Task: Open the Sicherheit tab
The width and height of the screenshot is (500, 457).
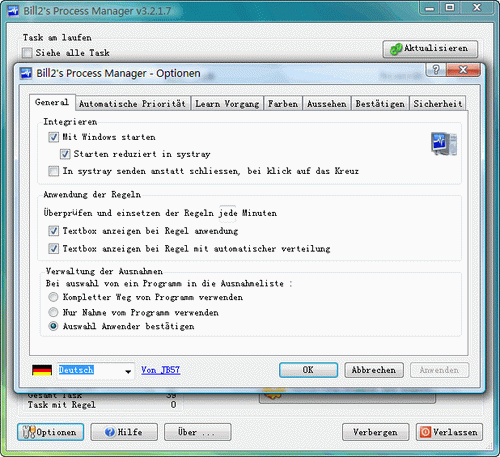Action: click(x=438, y=104)
